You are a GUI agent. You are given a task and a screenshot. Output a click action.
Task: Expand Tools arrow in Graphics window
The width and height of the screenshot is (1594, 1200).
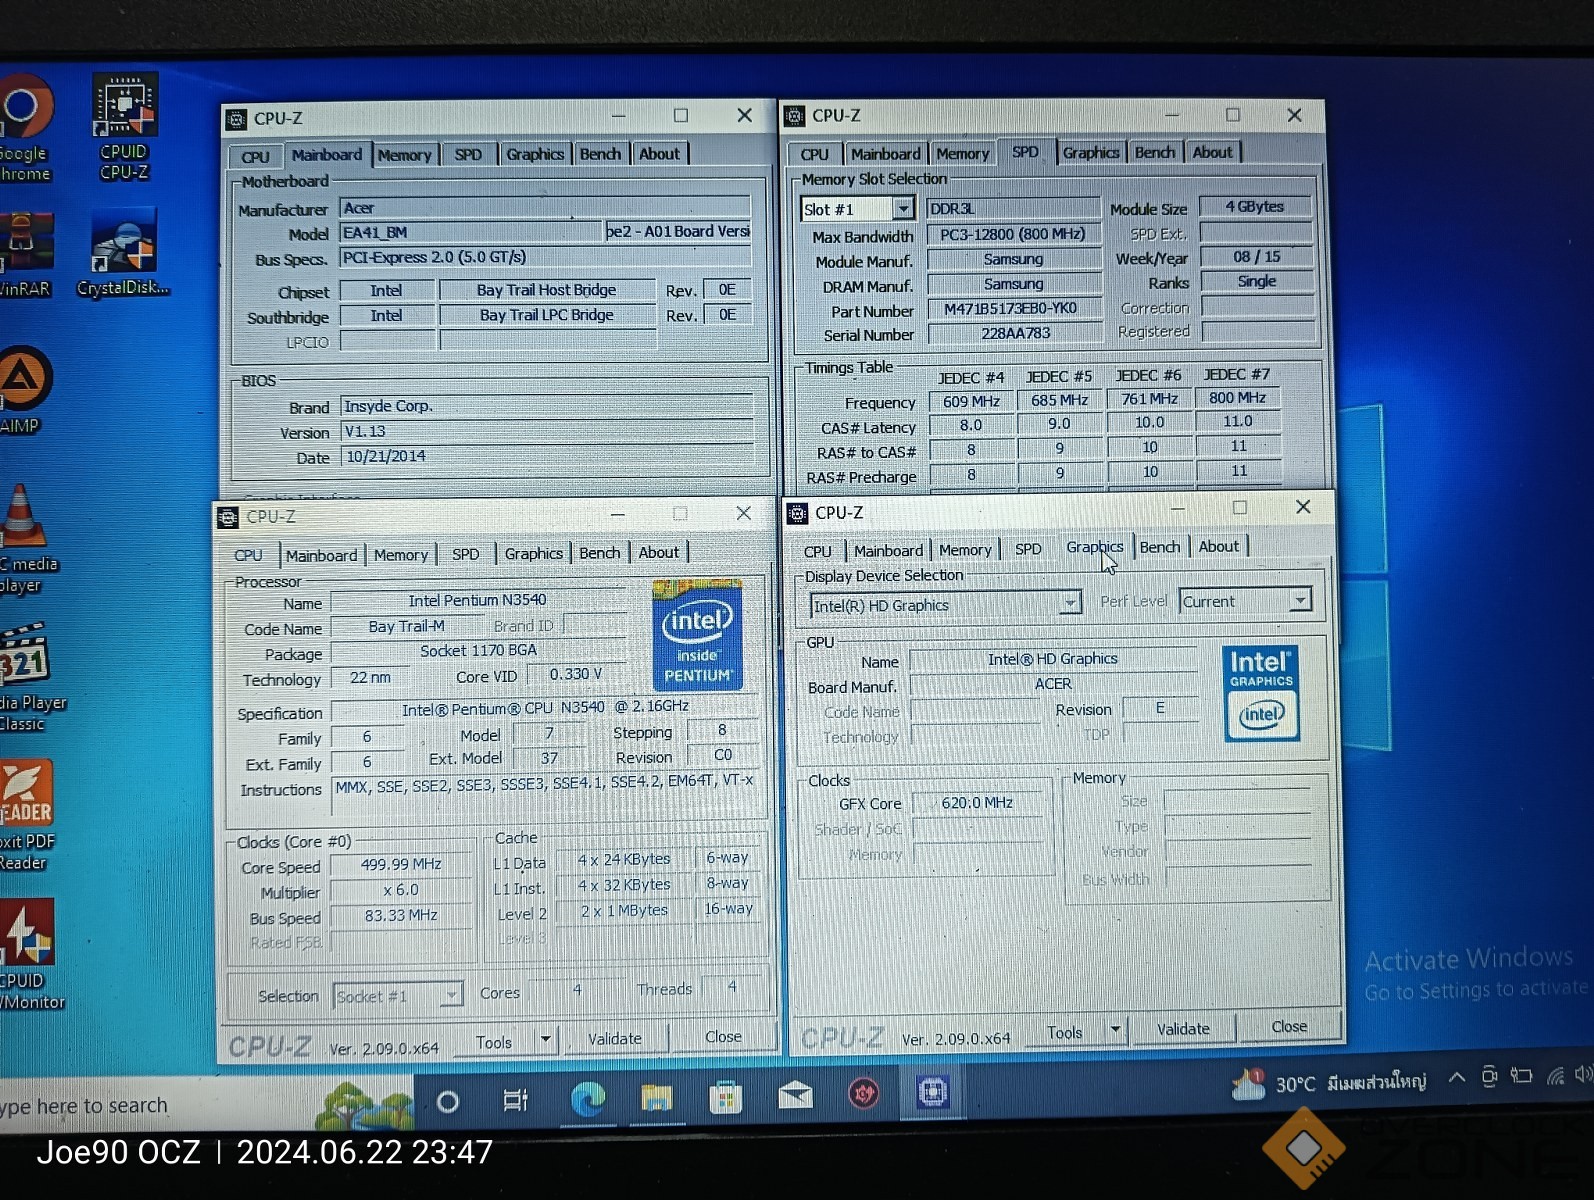click(x=1115, y=1029)
